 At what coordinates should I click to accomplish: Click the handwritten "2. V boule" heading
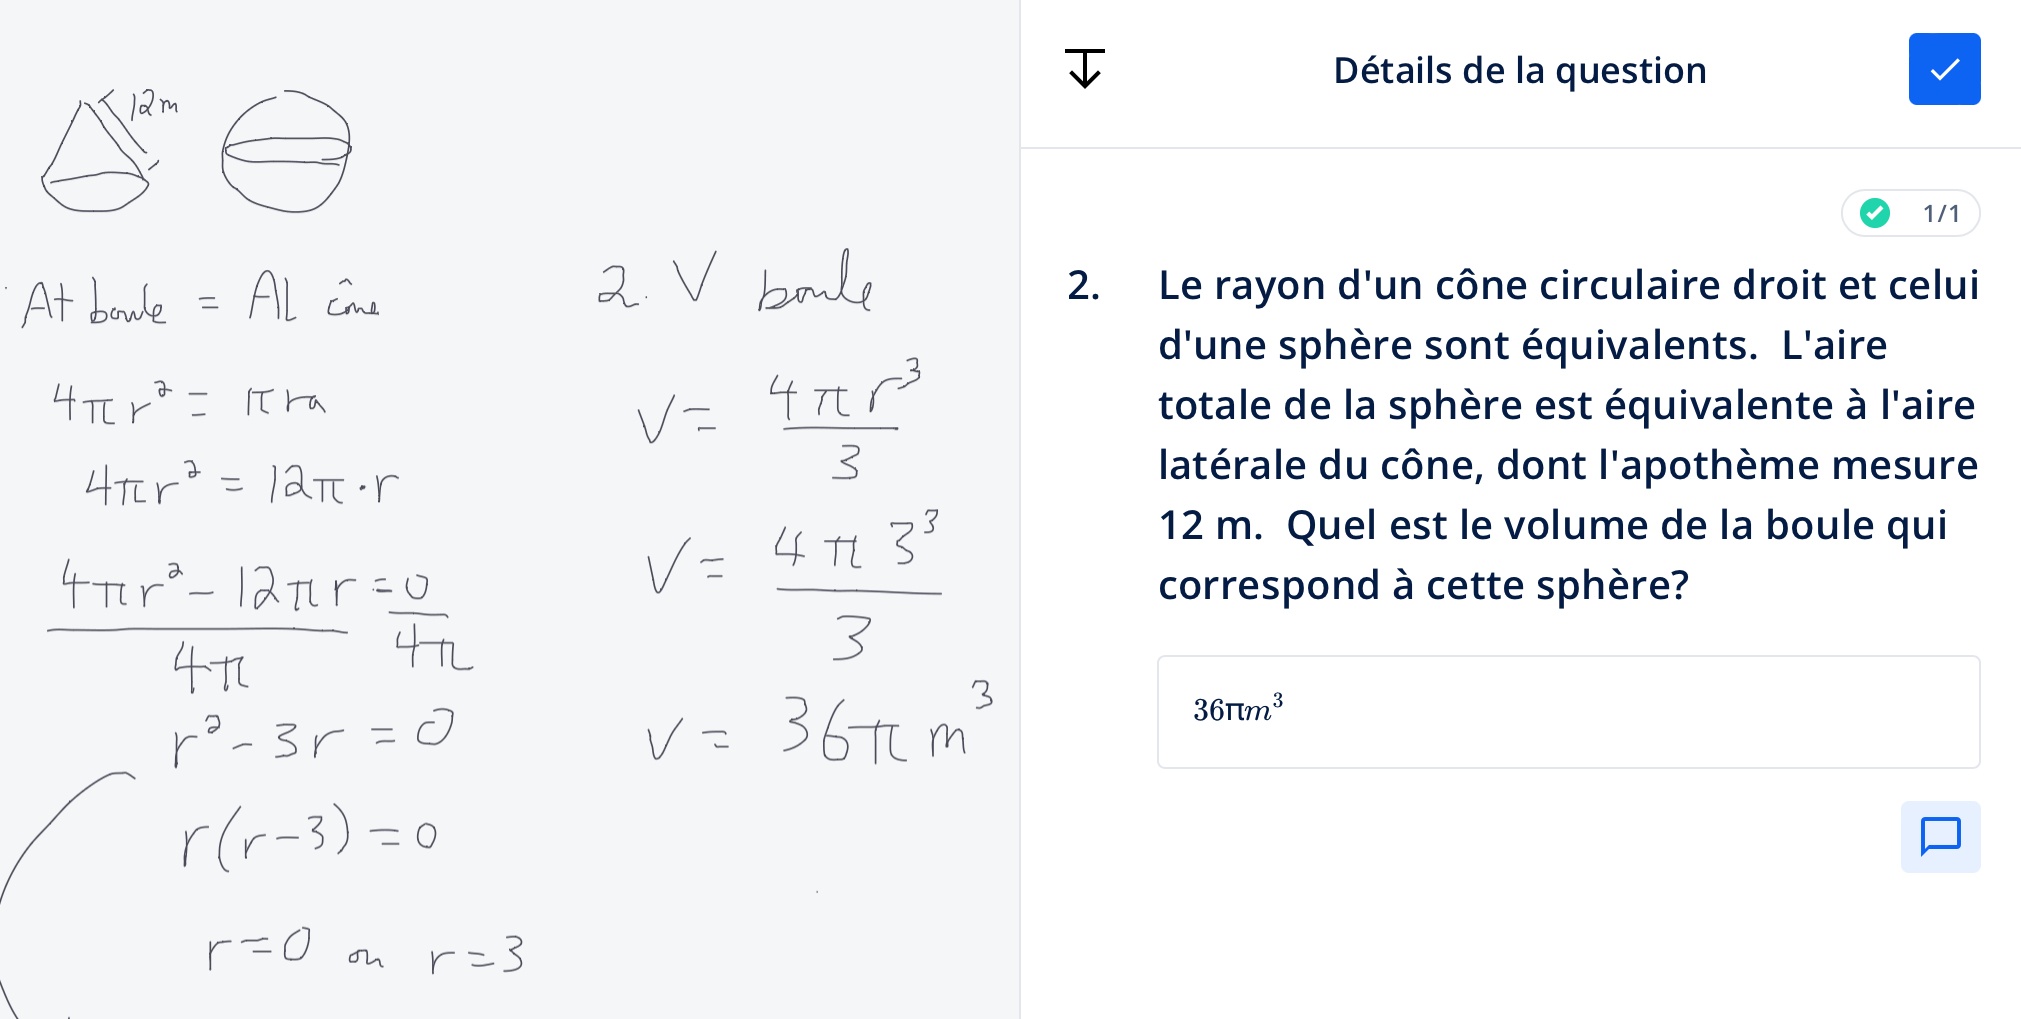coord(735,282)
